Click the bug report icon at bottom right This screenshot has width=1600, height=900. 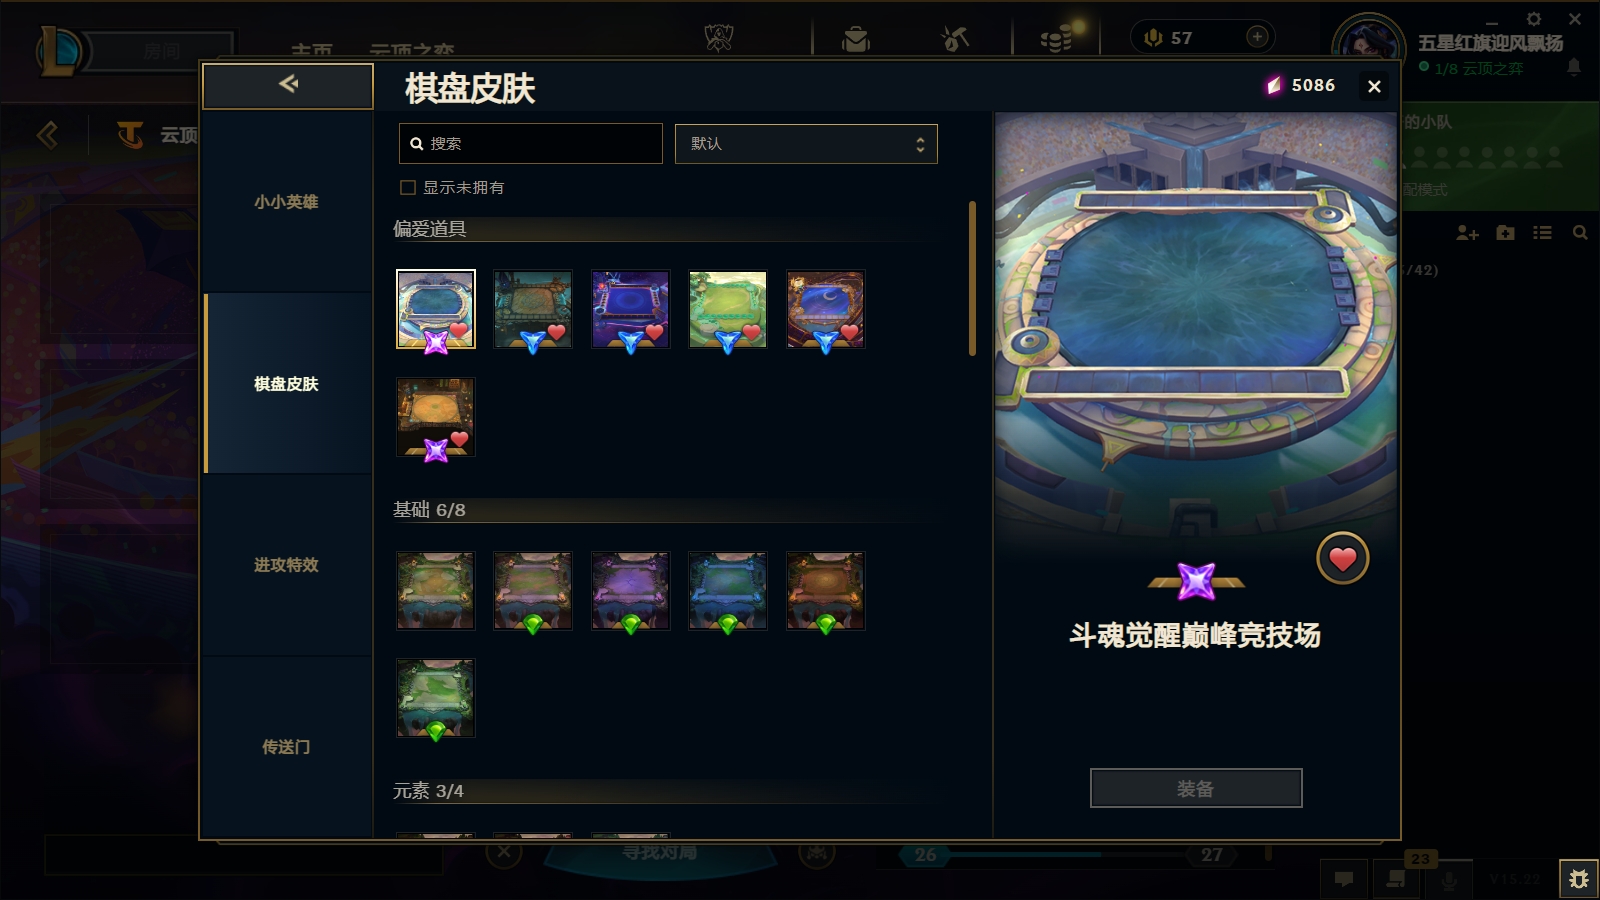click(x=1579, y=879)
